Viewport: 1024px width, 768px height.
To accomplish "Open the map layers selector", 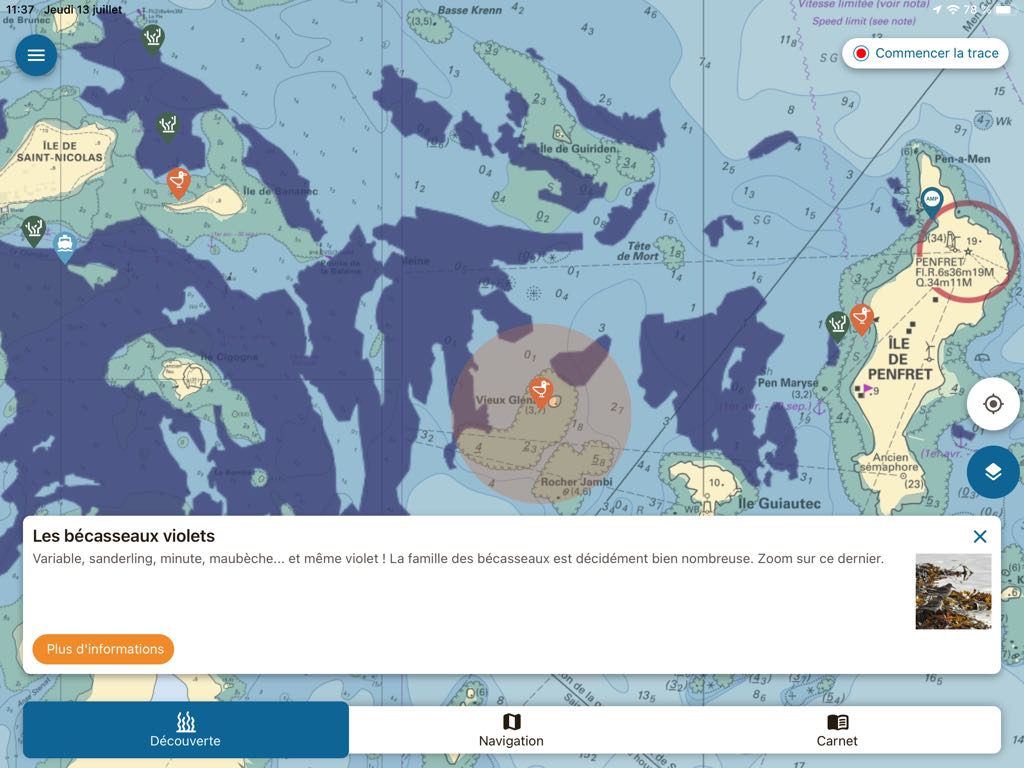I will (992, 472).
